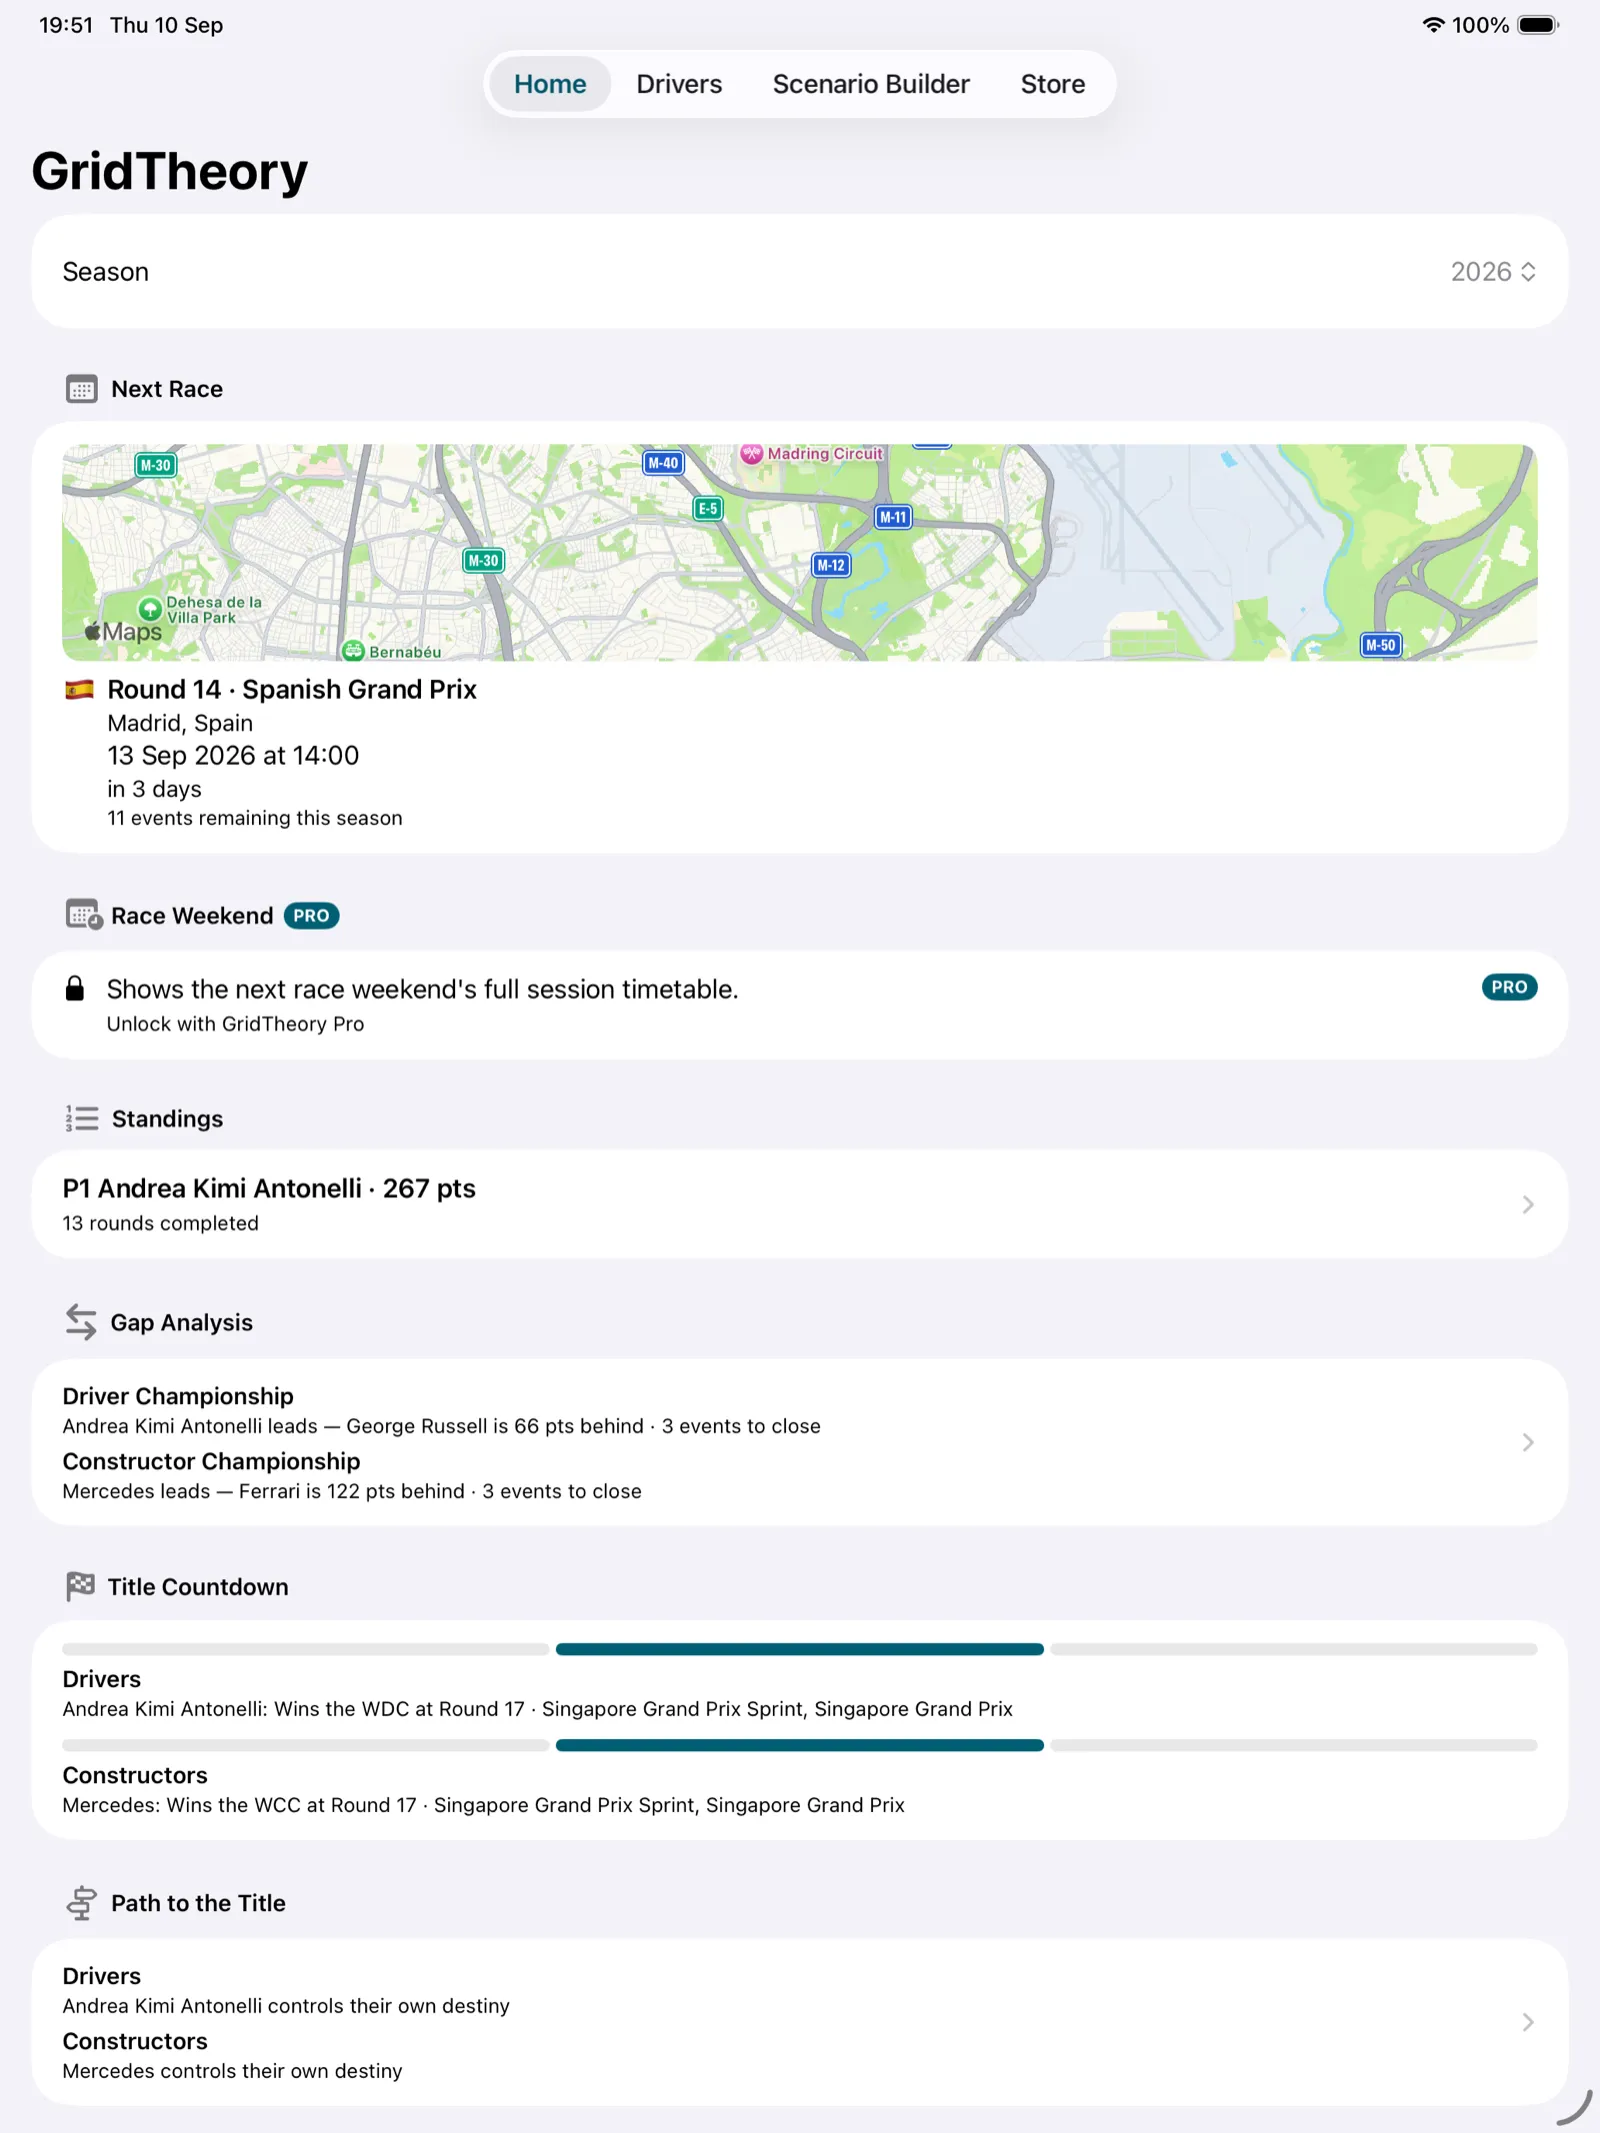Click the M-50 road marker on map

point(1381,645)
